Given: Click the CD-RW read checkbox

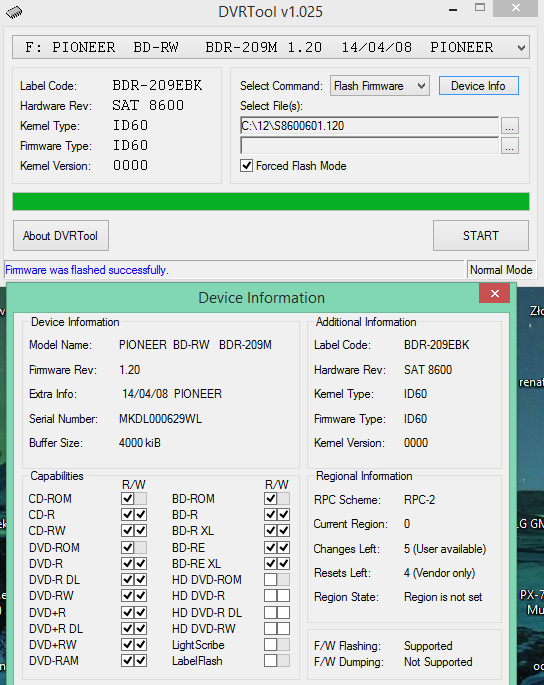Looking at the screenshot, I should click(x=127, y=530).
